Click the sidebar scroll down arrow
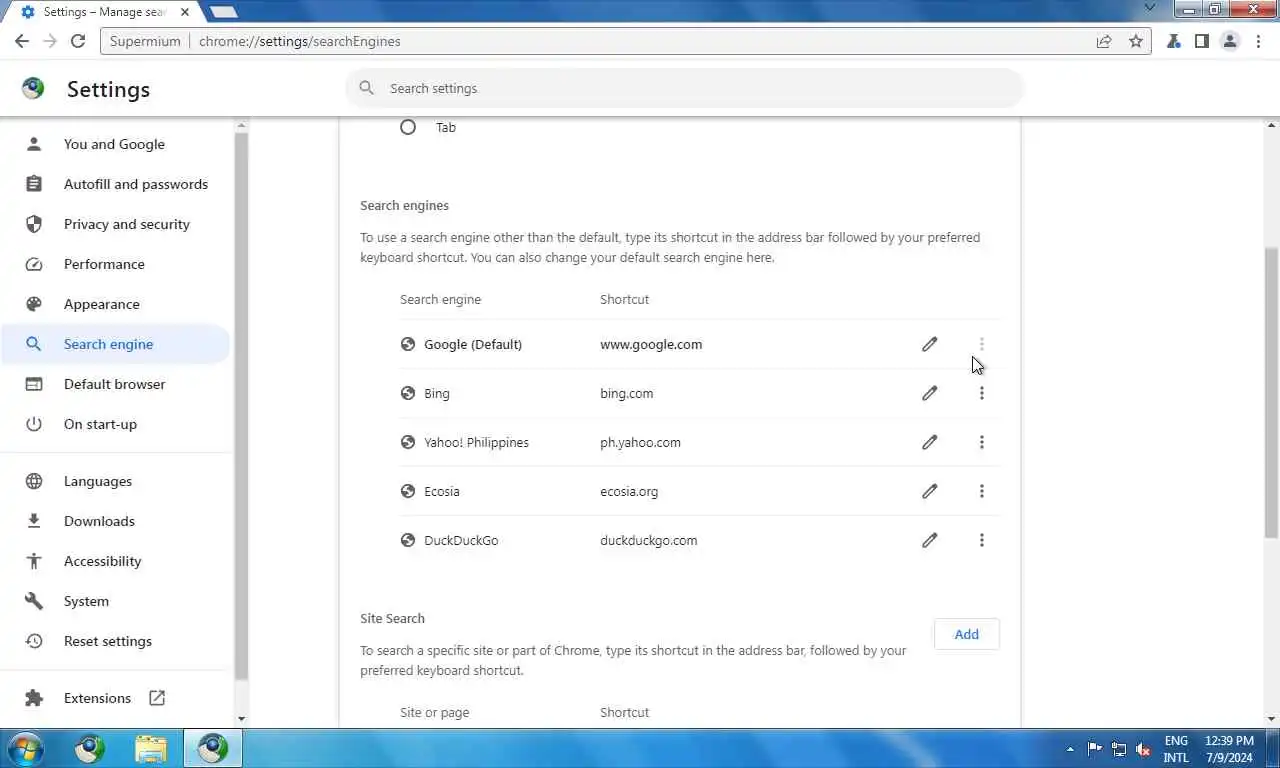The width and height of the screenshot is (1280, 768). [x=241, y=719]
